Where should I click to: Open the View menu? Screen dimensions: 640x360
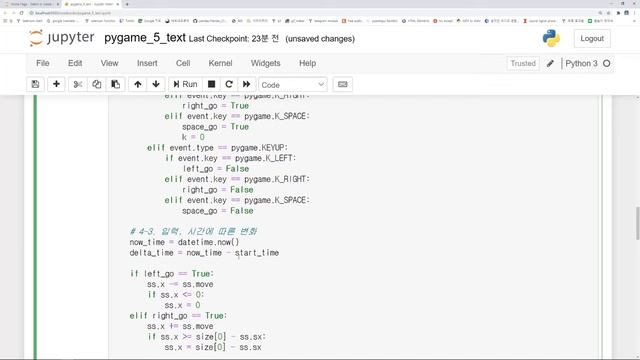[109, 63]
